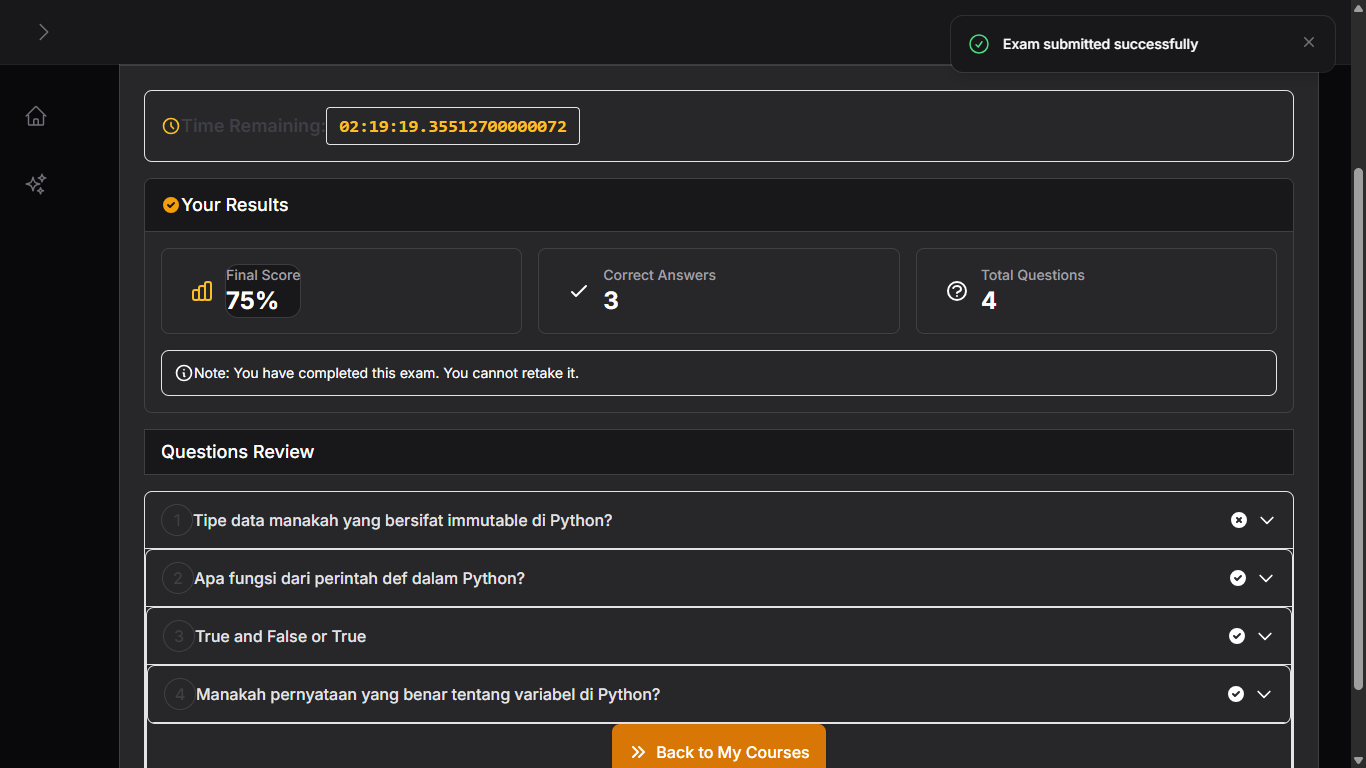1366x768 pixels.
Task: Click the correct check icon on question 3
Action: click(x=1237, y=636)
